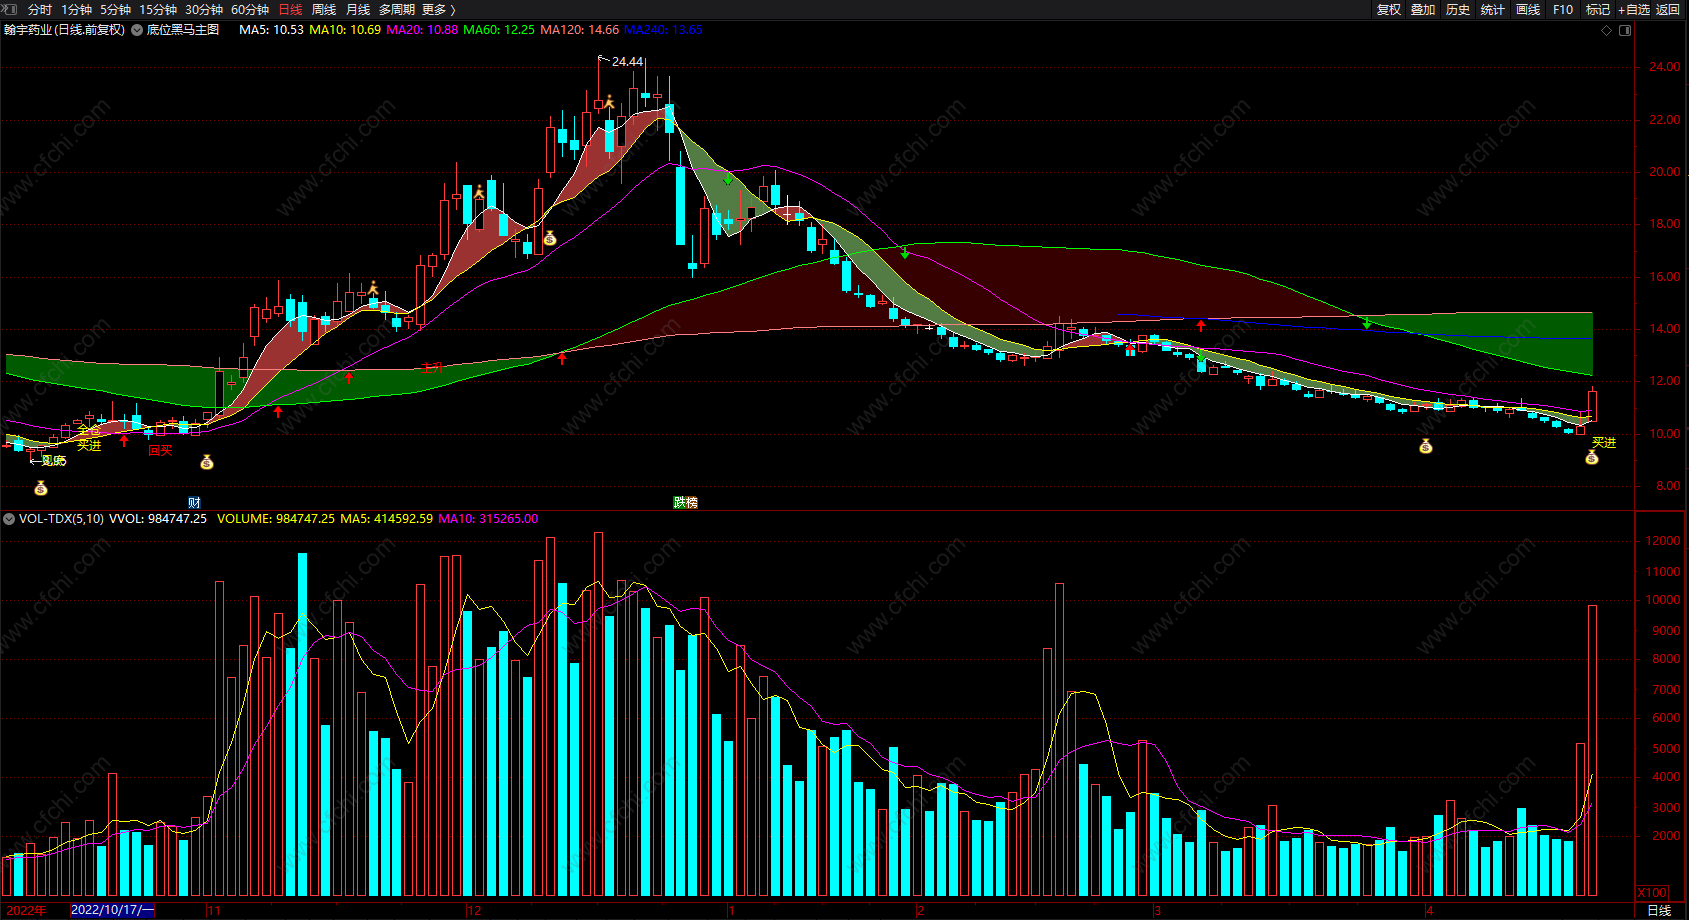Click the 财 financial marker on chart
This screenshot has height=920, width=1689.
pyautogui.click(x=194, y=502)
